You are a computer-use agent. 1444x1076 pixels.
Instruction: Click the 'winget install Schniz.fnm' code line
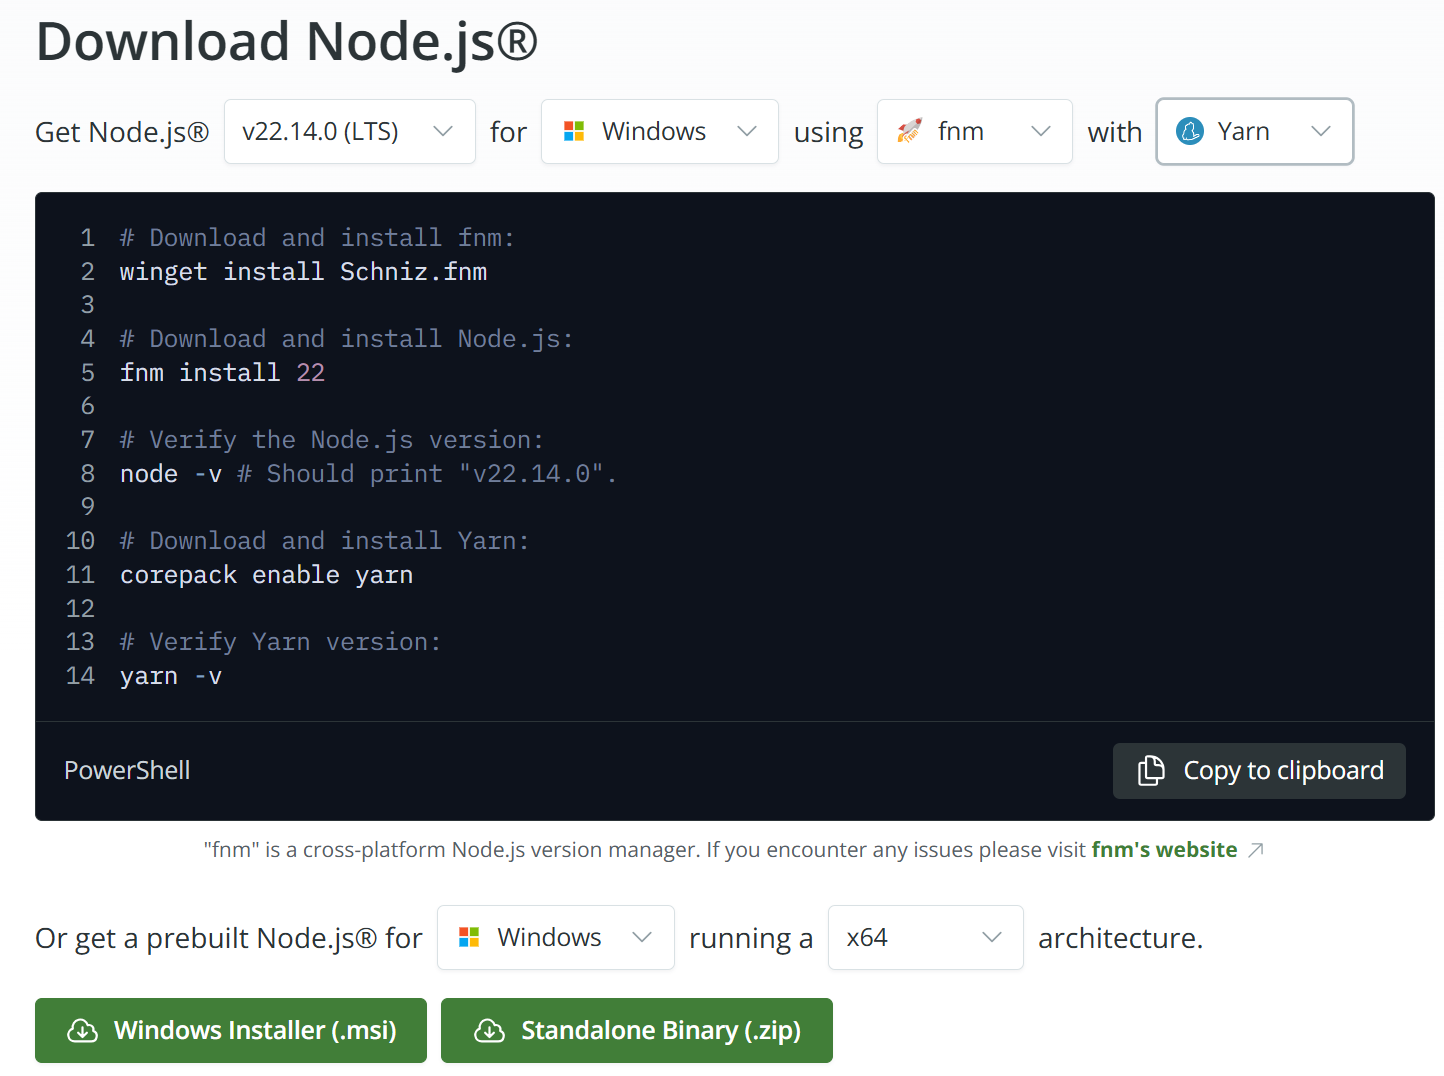click(303, 272)
